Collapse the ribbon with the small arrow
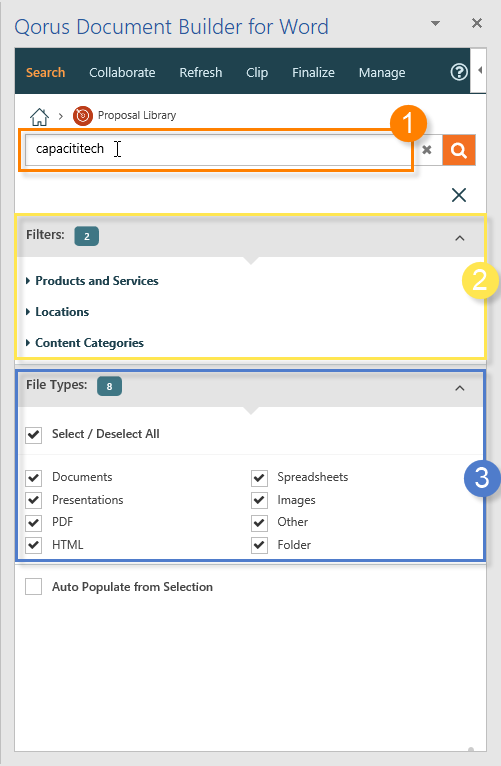The width and height of the screenshot is (501, 766). click(x=480, y=71)
